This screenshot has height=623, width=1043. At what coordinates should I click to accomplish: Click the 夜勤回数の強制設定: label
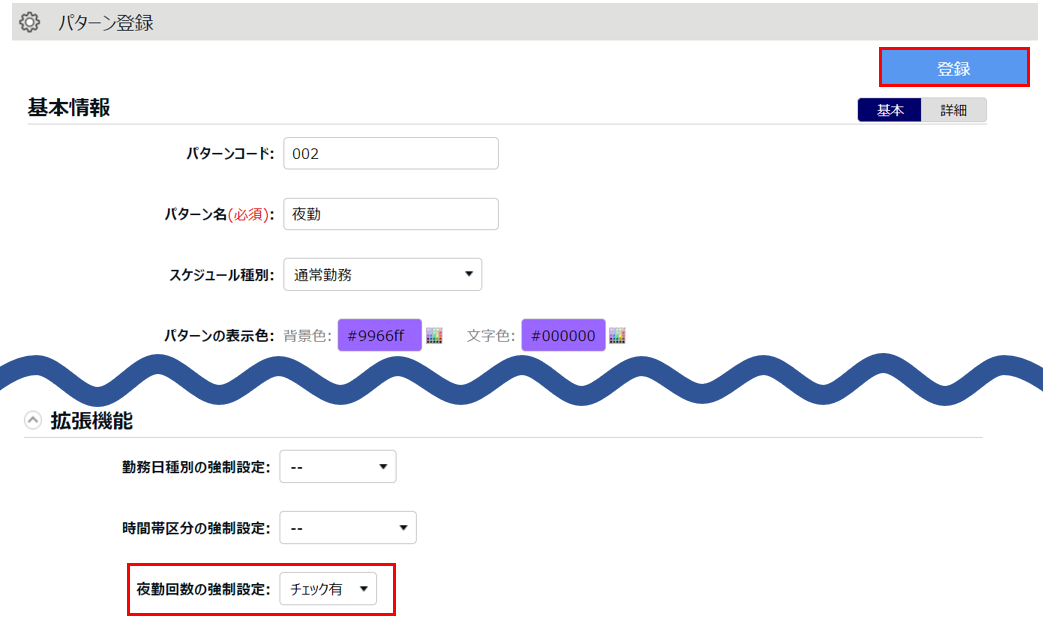203,589
